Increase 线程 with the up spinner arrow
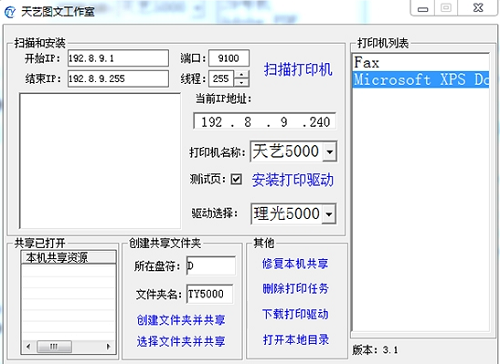The height and width of the screenshot is (364, 500). (242, 75)
